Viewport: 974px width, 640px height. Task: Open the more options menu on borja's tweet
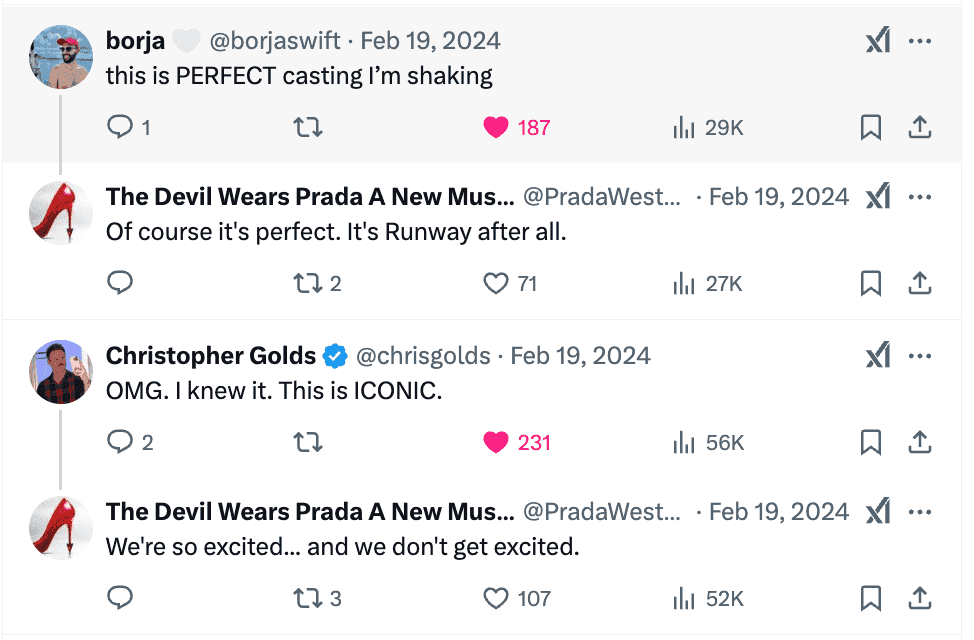pos(920,40)
